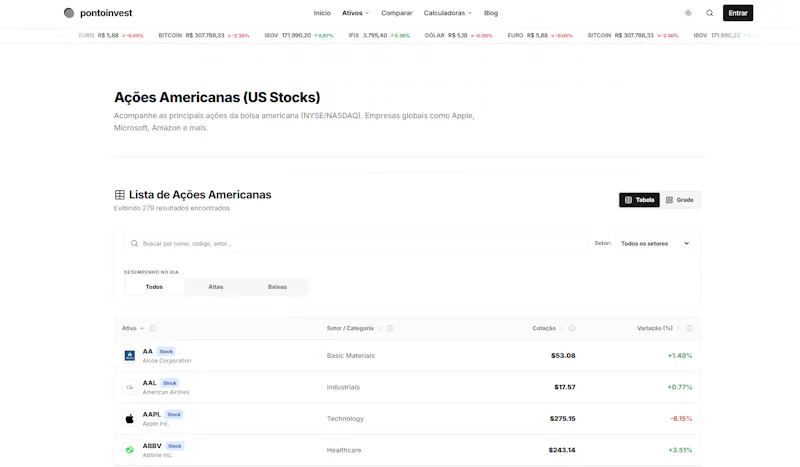
Task: Click the $17.57 price cell
Action: 565,387
